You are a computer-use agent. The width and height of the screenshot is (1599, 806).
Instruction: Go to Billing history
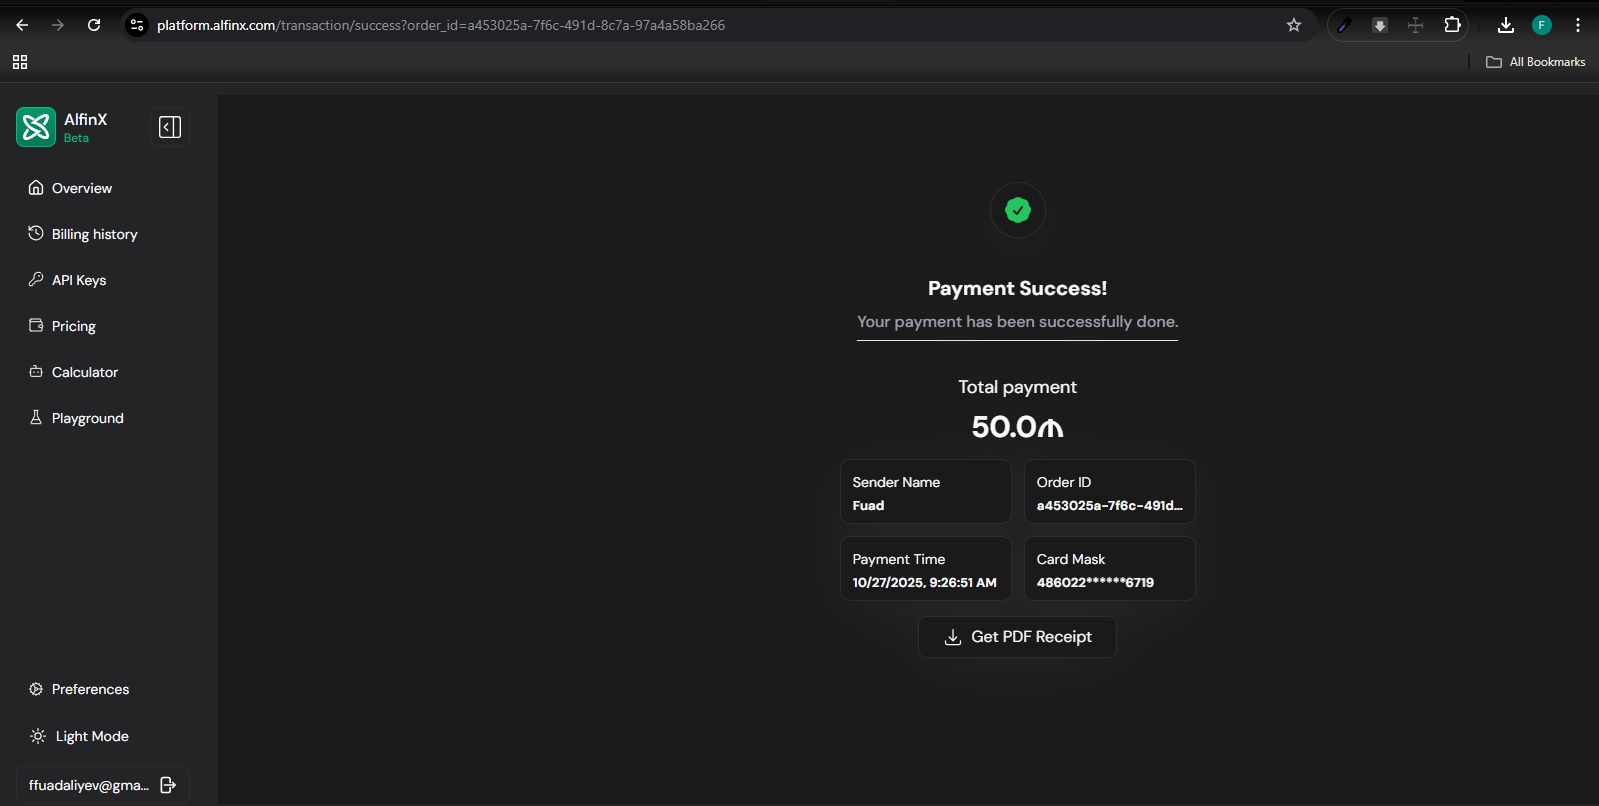(x=94, y=234)
